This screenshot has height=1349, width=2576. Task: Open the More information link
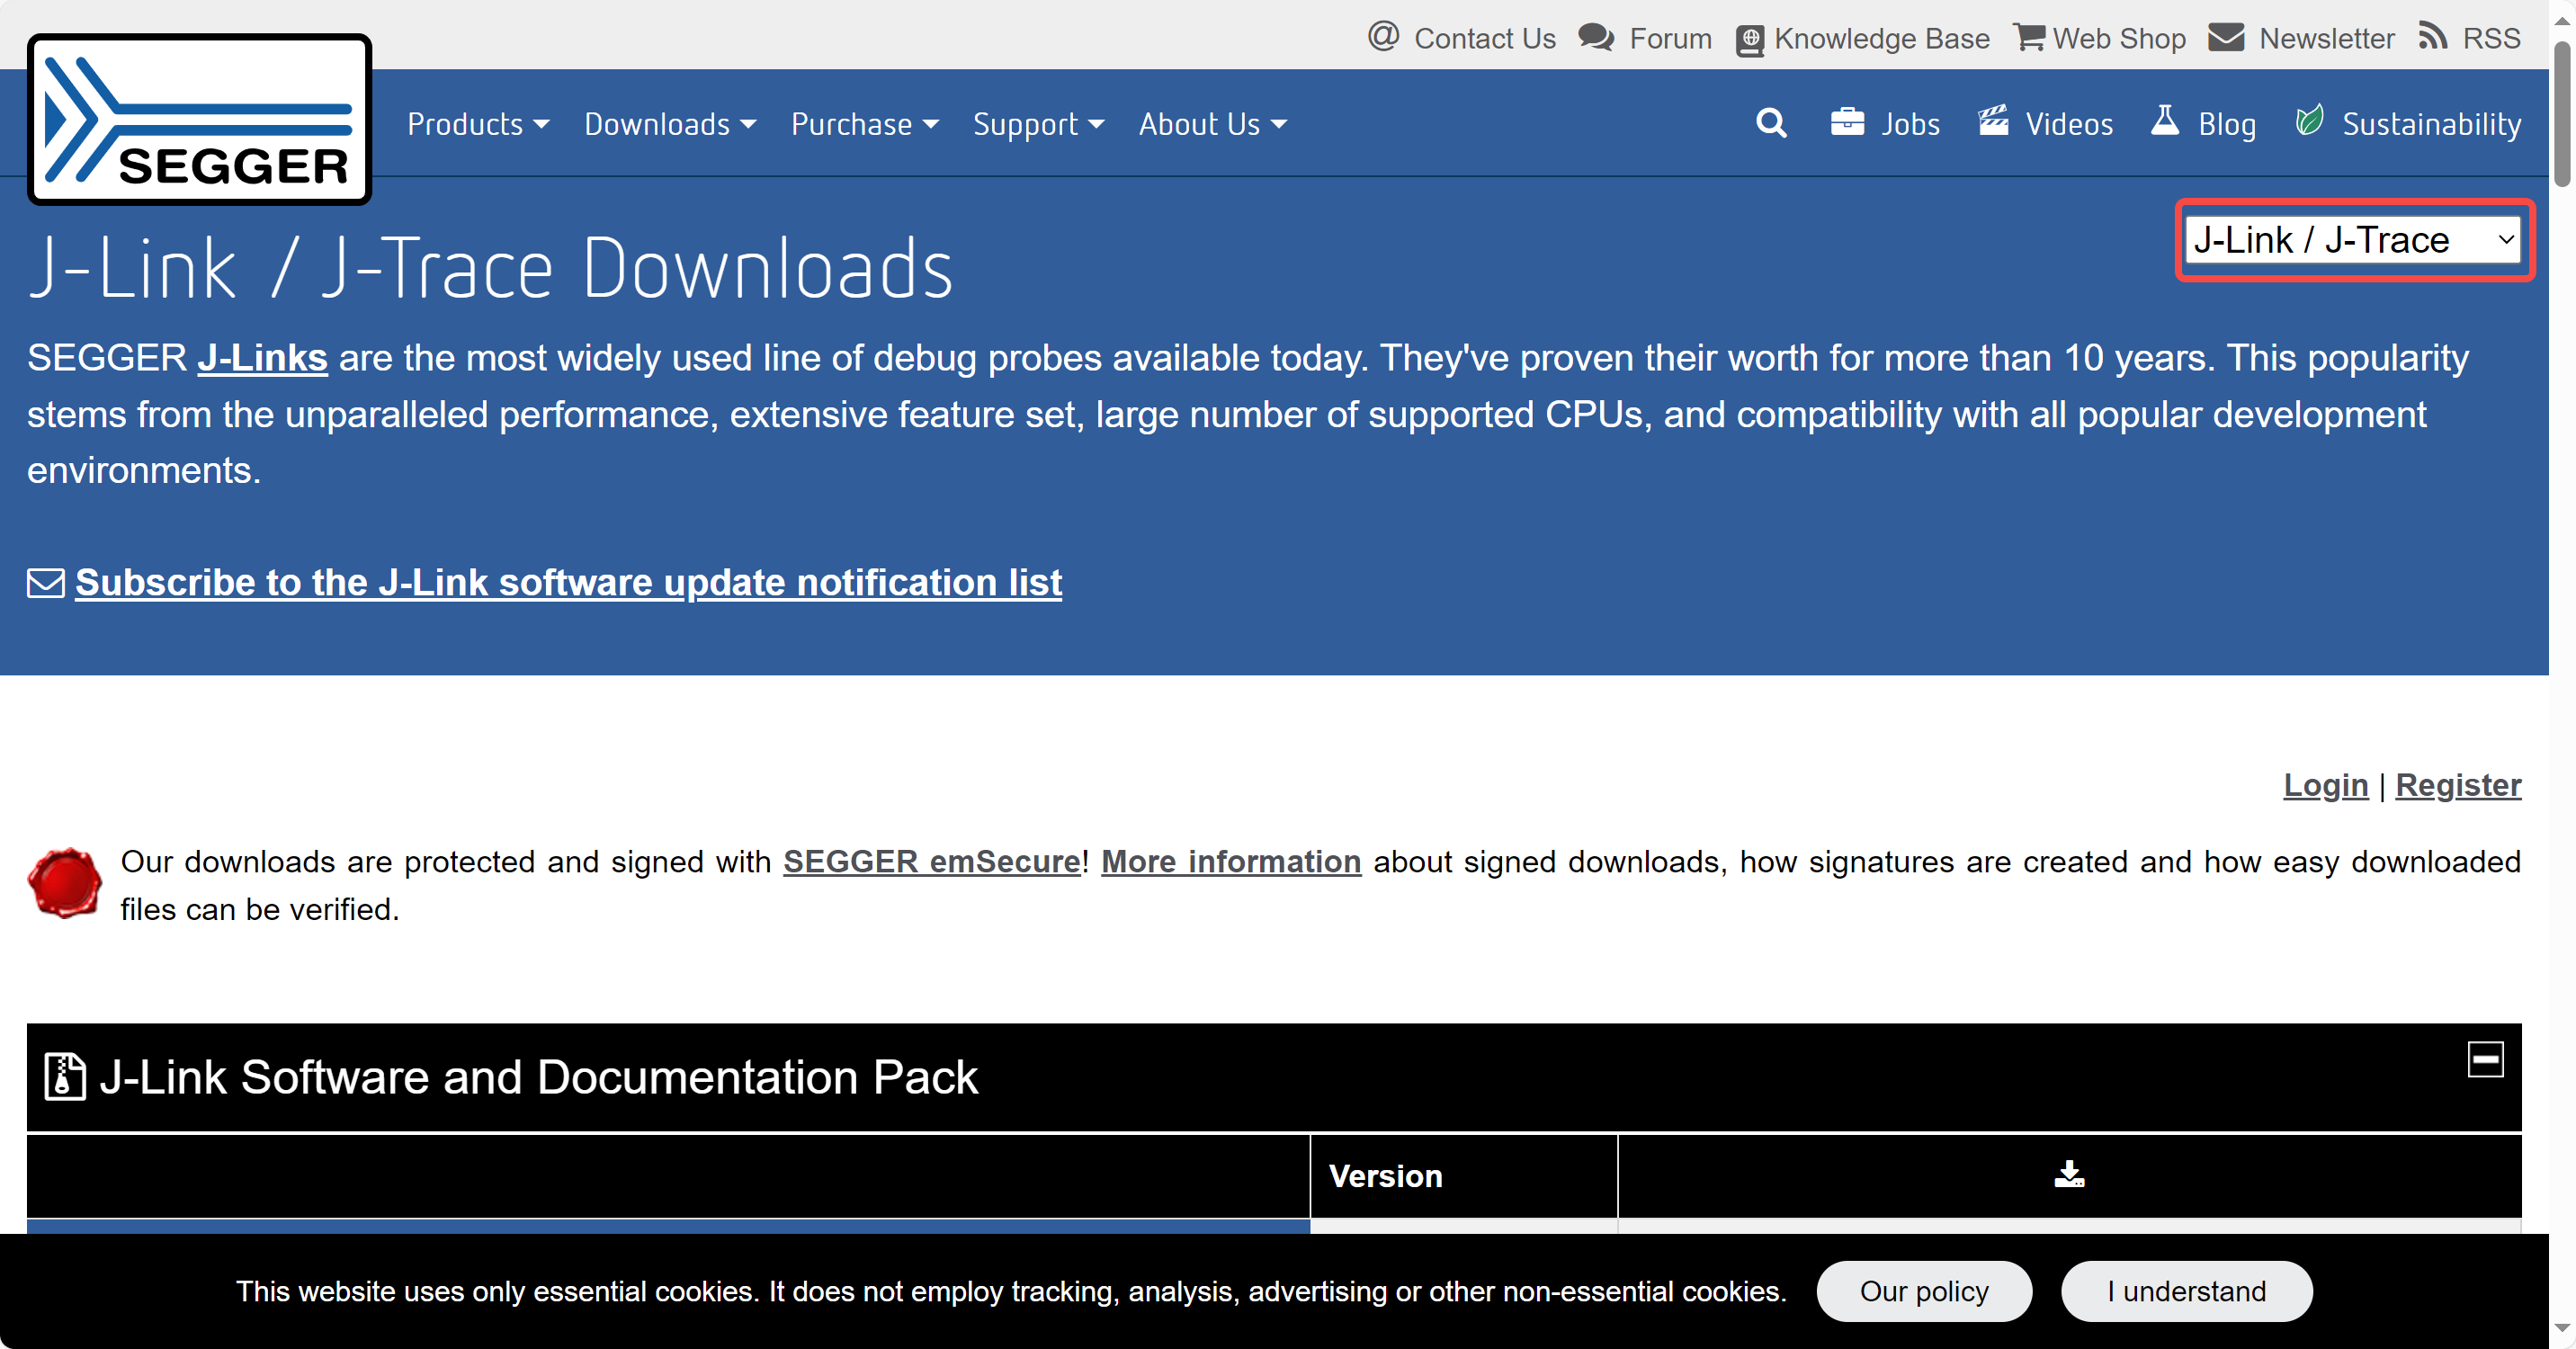pos(1231,862)
